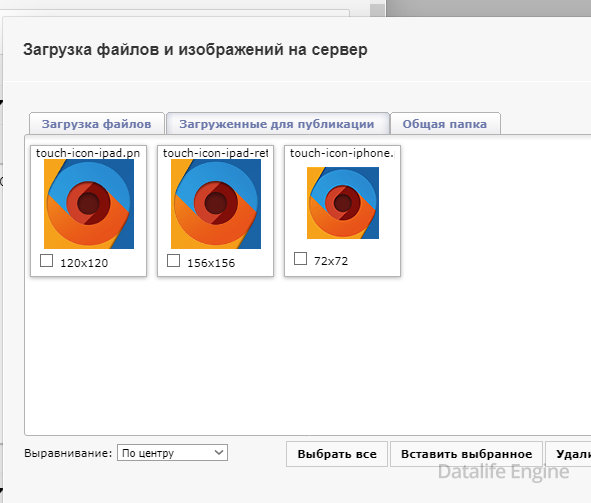
Task: Click the Вставить выбранное button
Action: pyautogui.click(x=467, y=454)
